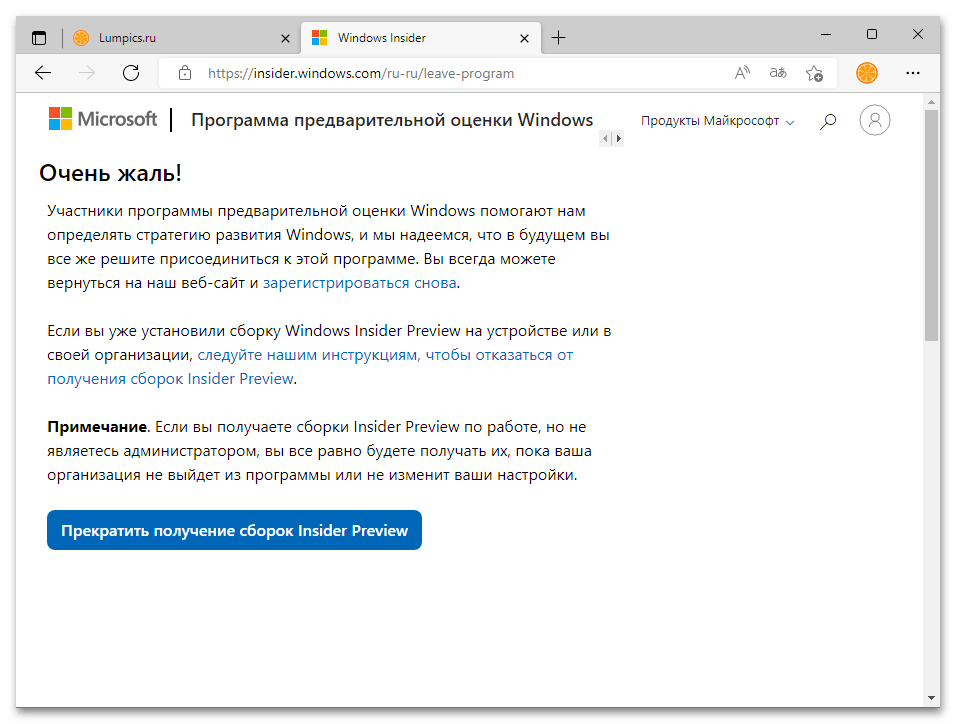Select the Windows Insider tab
The image size is (956, 724).
(x=421, y=38)
